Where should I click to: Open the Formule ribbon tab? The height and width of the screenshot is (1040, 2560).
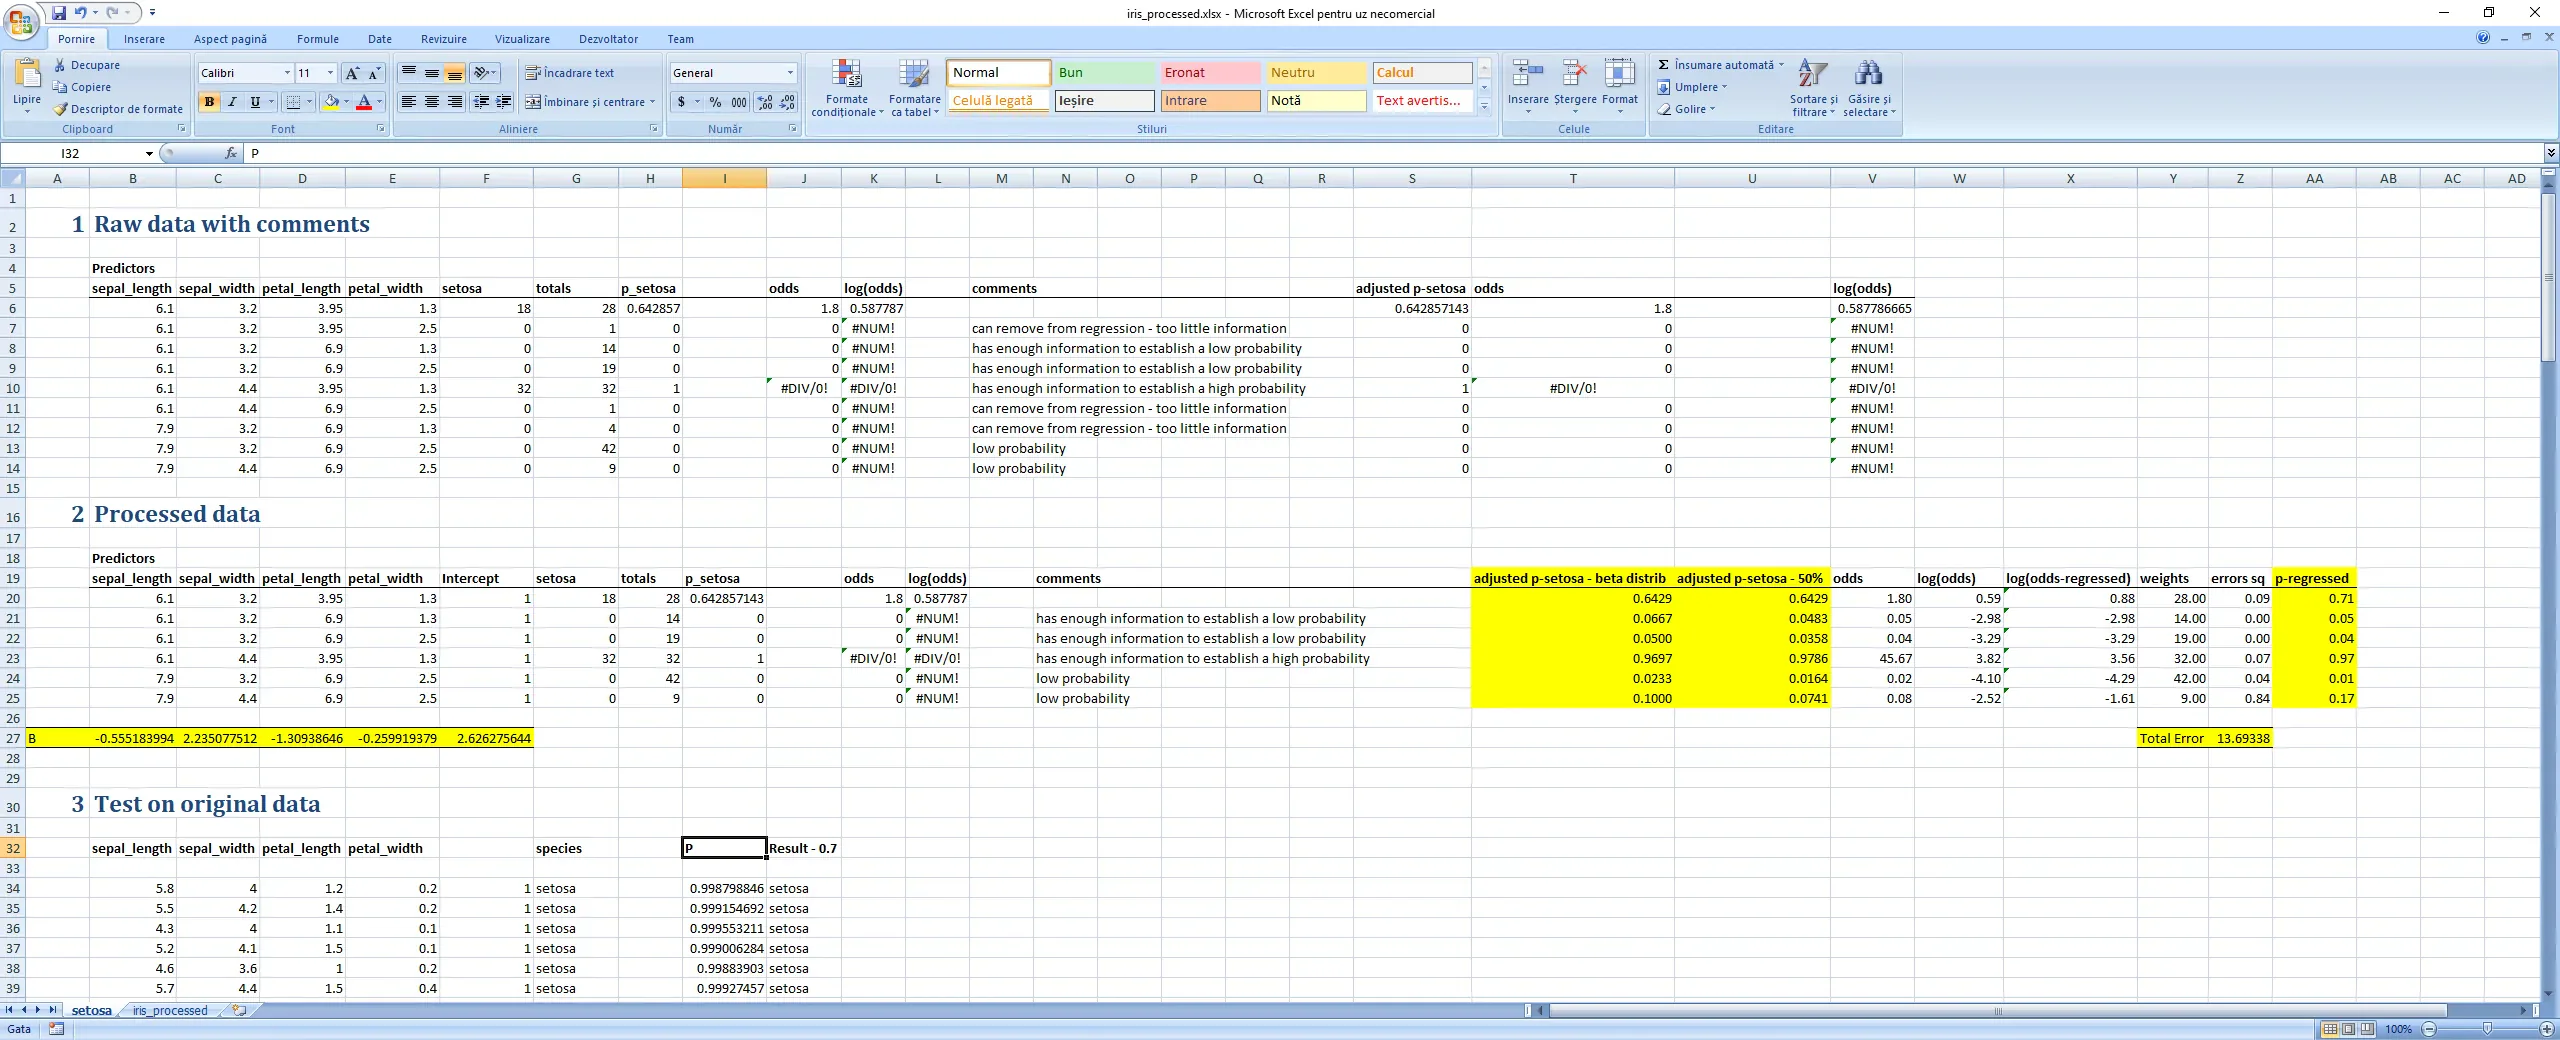point(318,39)
